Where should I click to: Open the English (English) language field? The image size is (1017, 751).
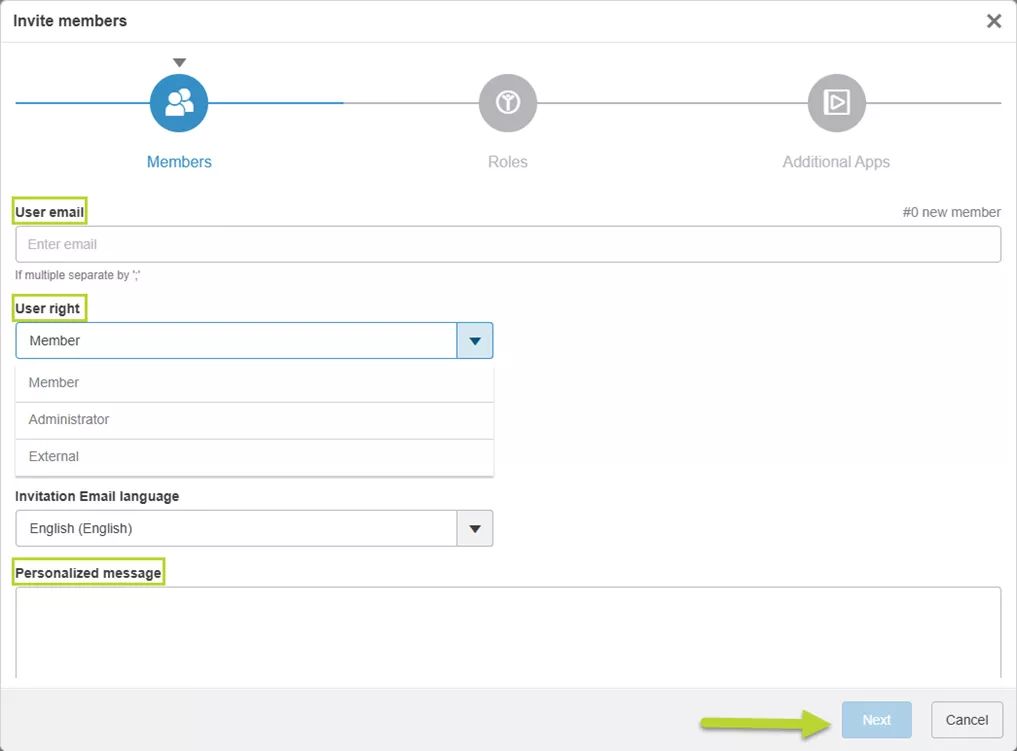coord(236,529)
